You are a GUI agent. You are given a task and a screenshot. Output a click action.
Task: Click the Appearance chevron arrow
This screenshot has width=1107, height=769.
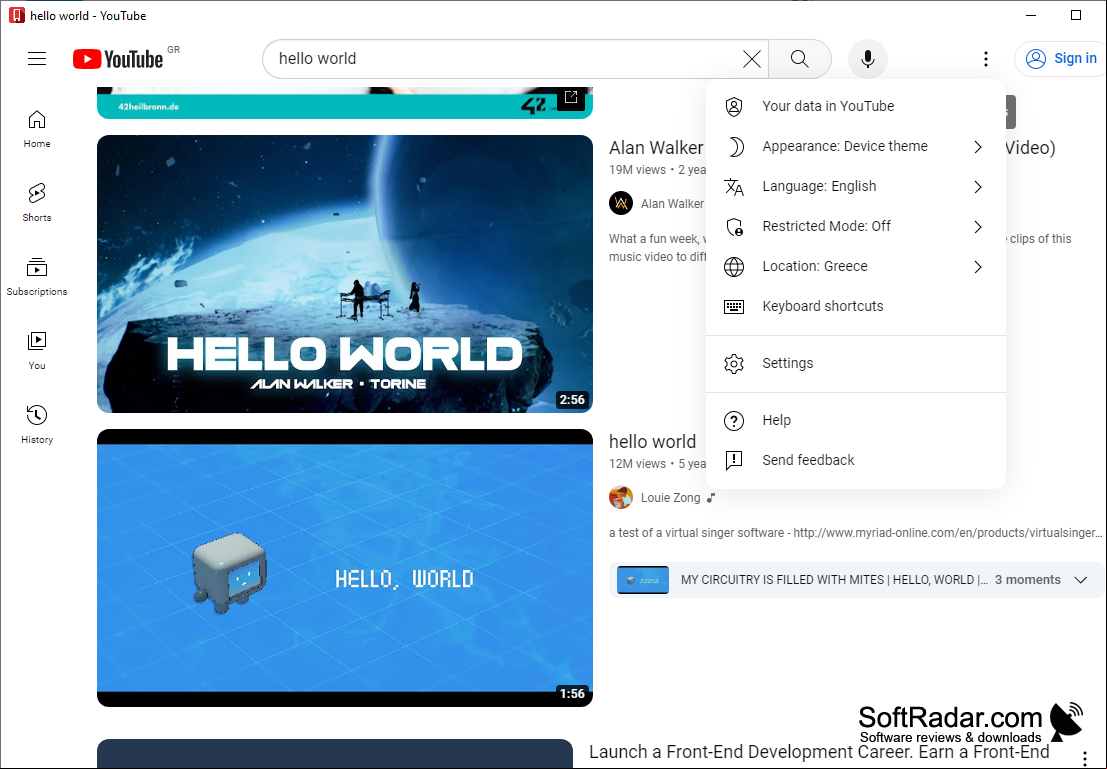(978, 147)
